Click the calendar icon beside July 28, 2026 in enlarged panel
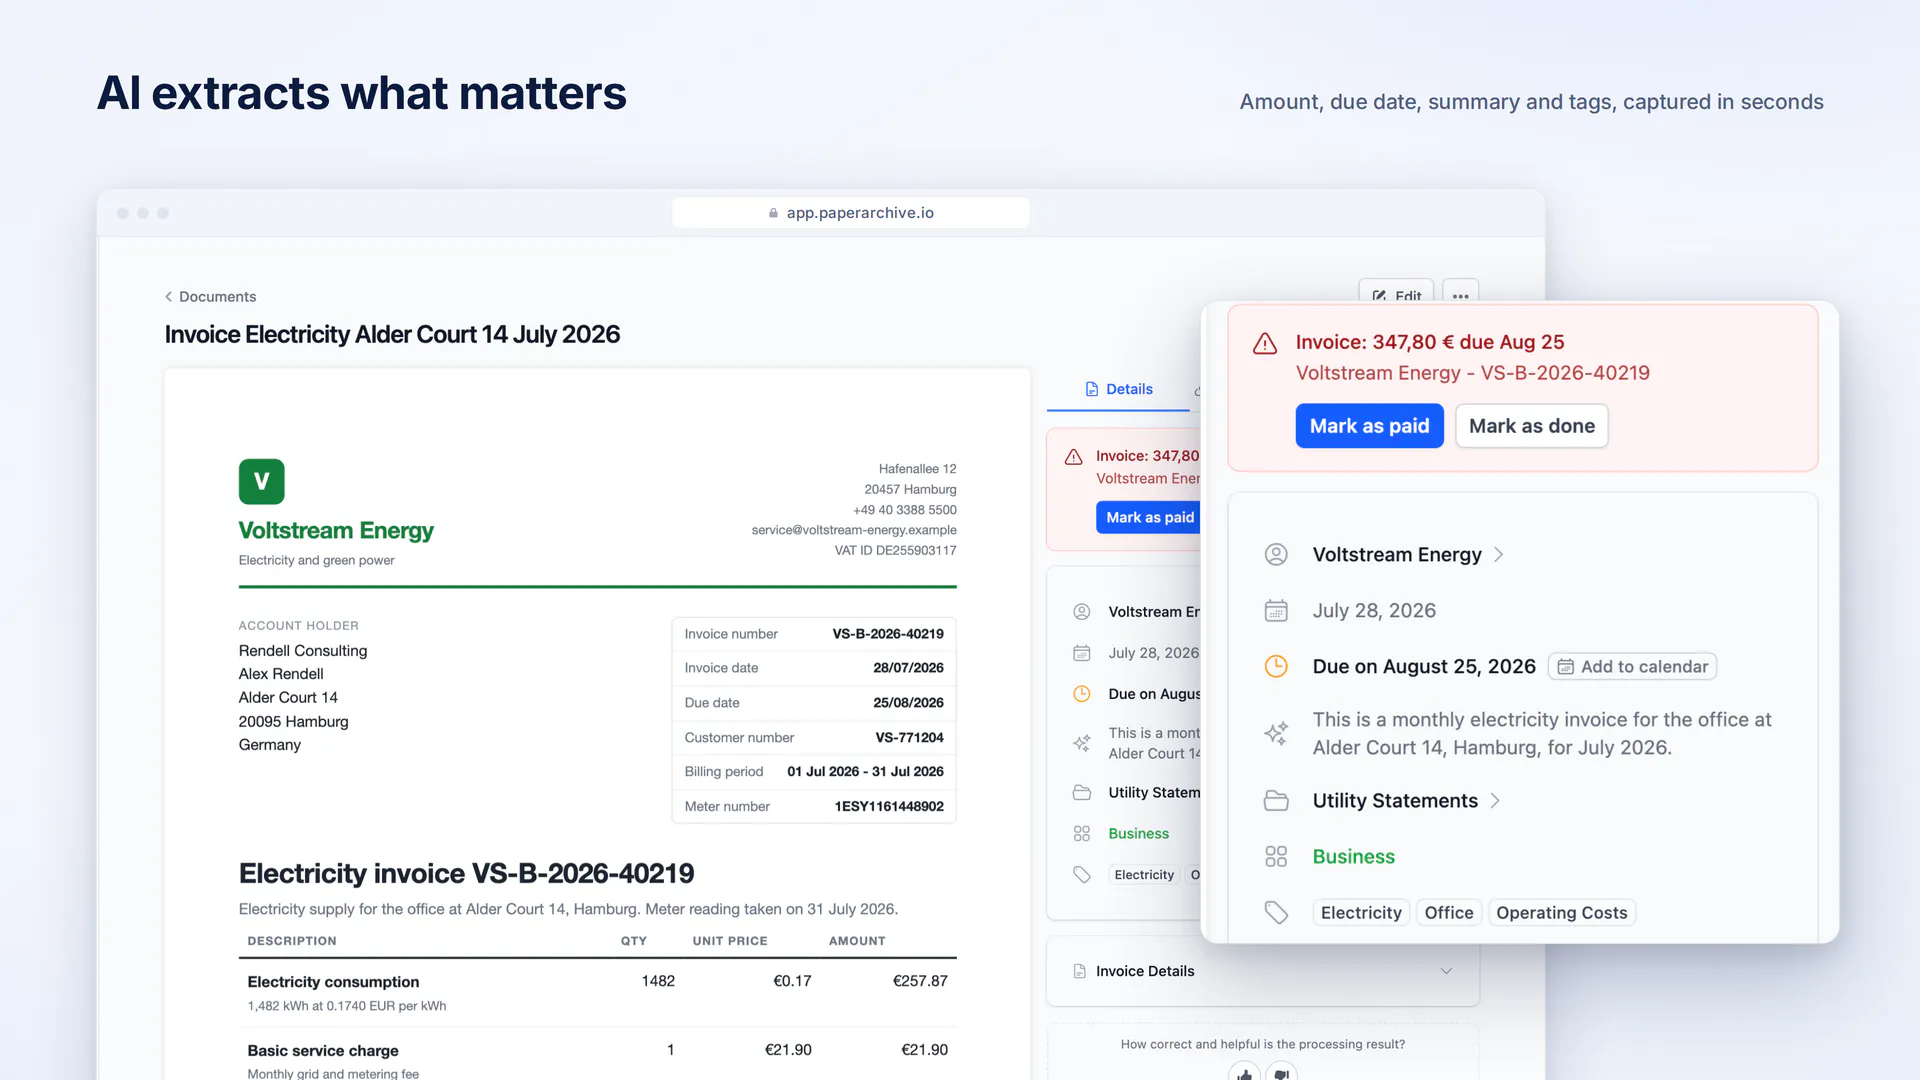1920x1080 pixels. point(1276,611)
